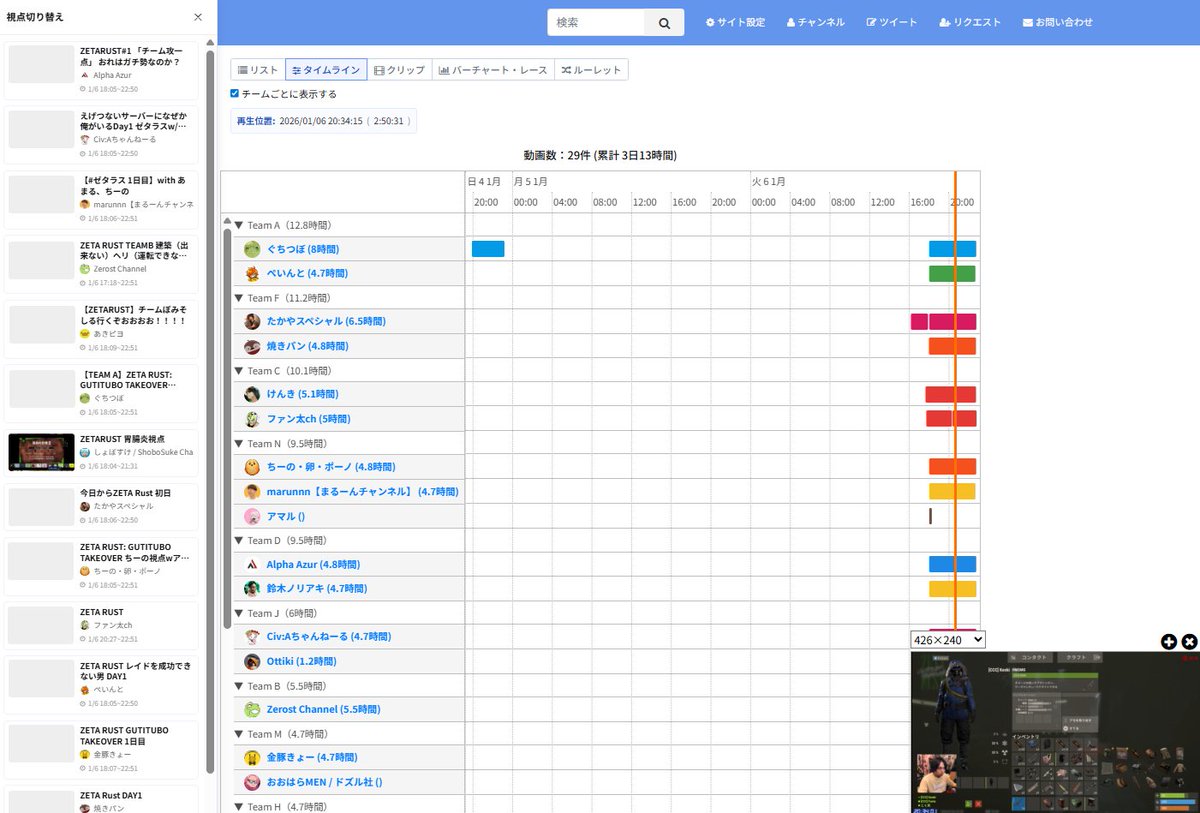Select ZETARUST#1 チーム攻一点 video card
1200x813 pixels.
[x=103, y=68]
